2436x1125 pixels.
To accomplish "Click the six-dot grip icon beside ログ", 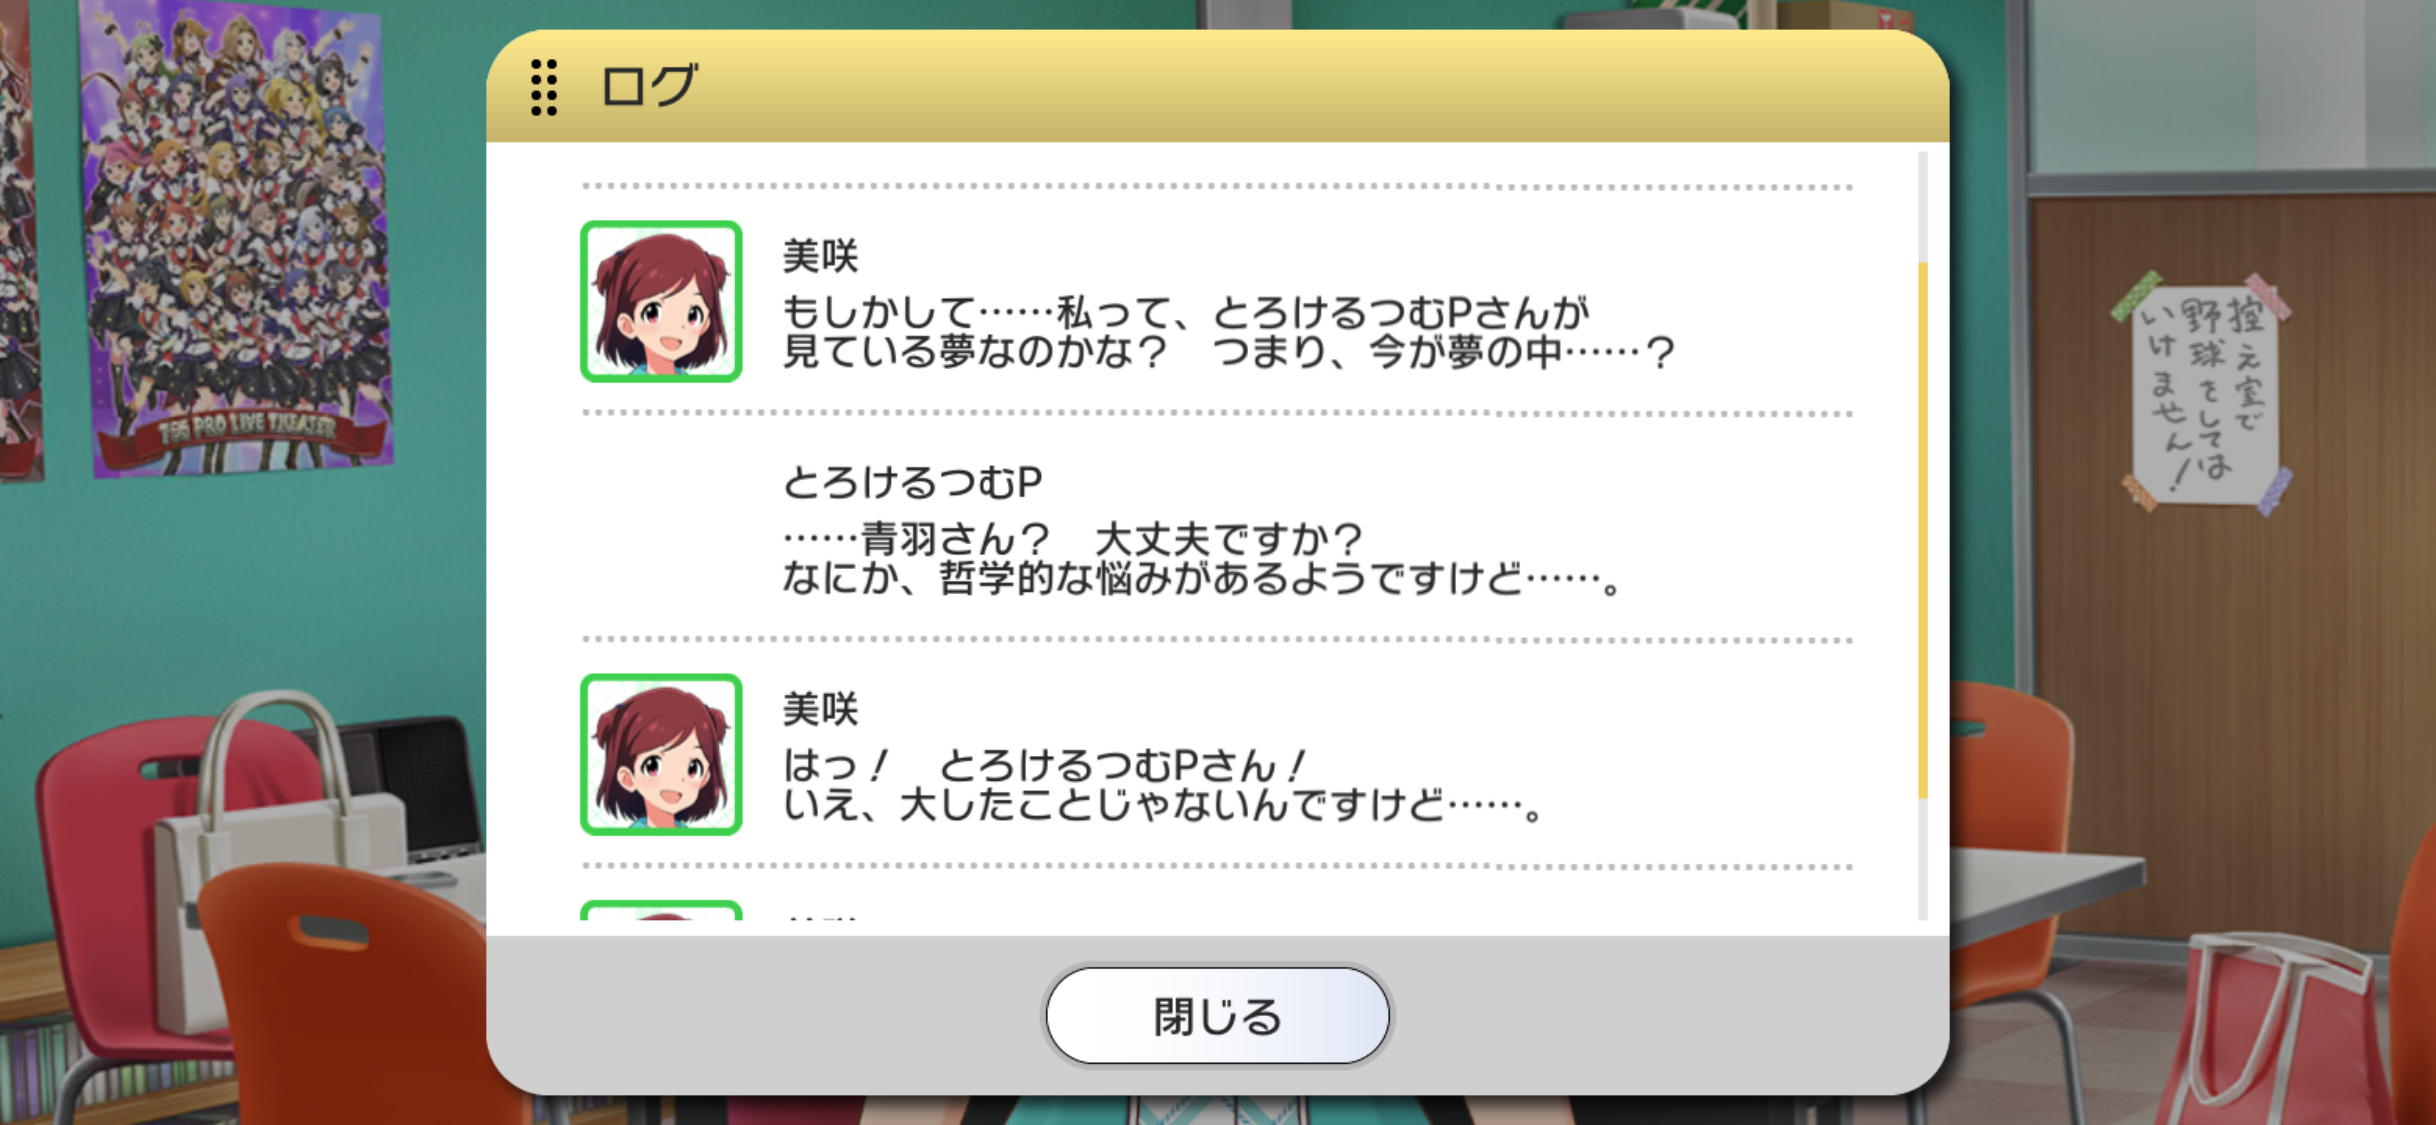I will 544,87.
